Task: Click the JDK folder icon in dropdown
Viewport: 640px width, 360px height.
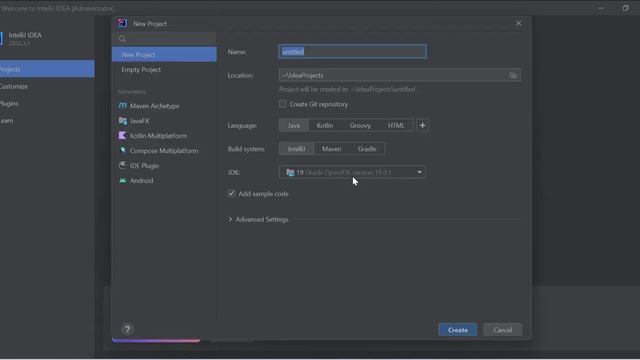Action: point(290,172)
